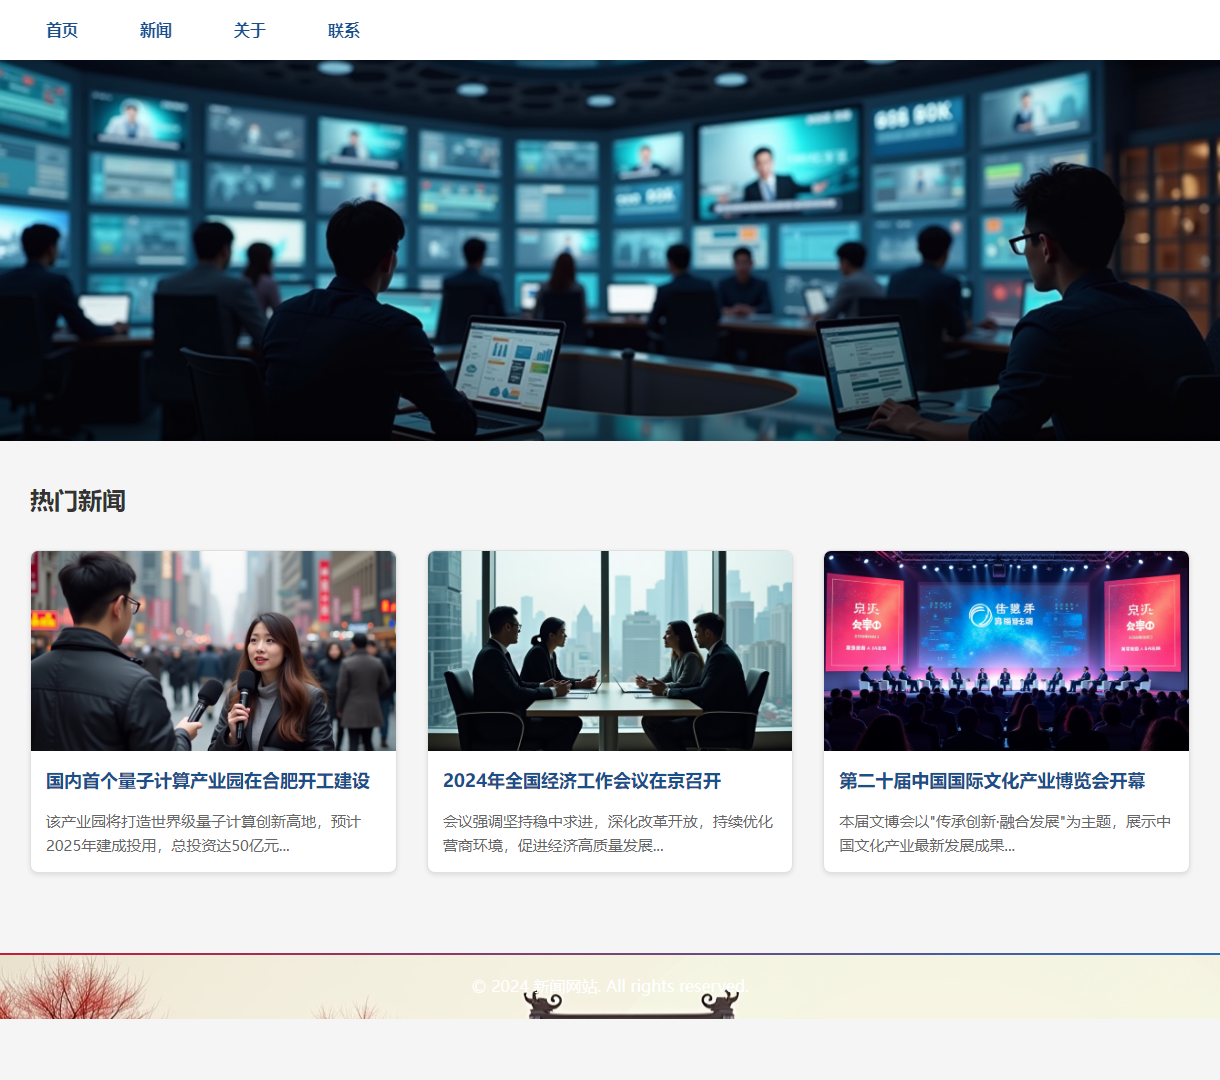Open the street reporter interview thumbnail
The height and width of the screenshot is (1080, 1220).
click(213, 650)
